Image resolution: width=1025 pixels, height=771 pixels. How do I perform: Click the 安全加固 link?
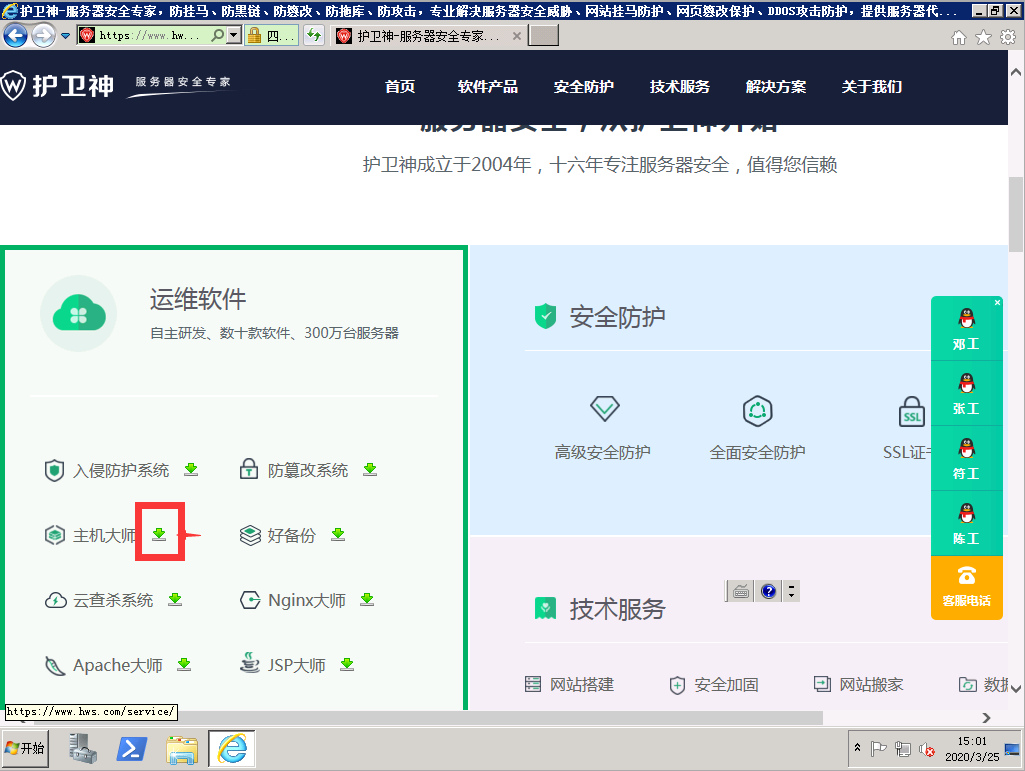pos(726,685)
